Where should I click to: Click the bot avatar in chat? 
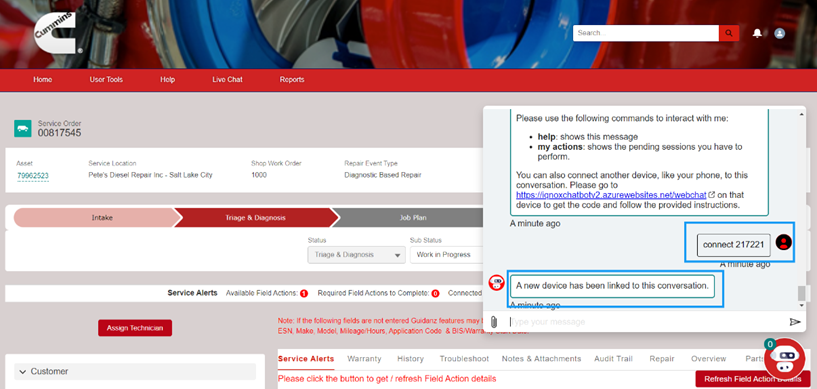(497, 283)
